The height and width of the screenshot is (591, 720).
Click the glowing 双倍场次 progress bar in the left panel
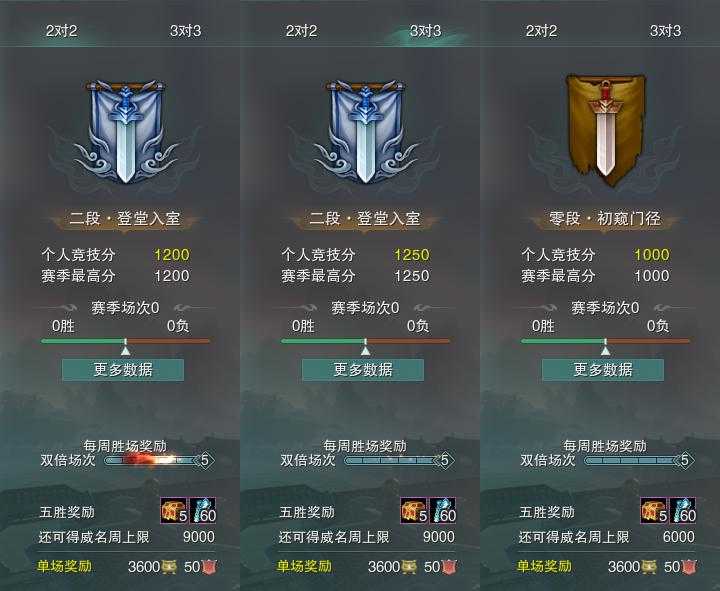152,460
